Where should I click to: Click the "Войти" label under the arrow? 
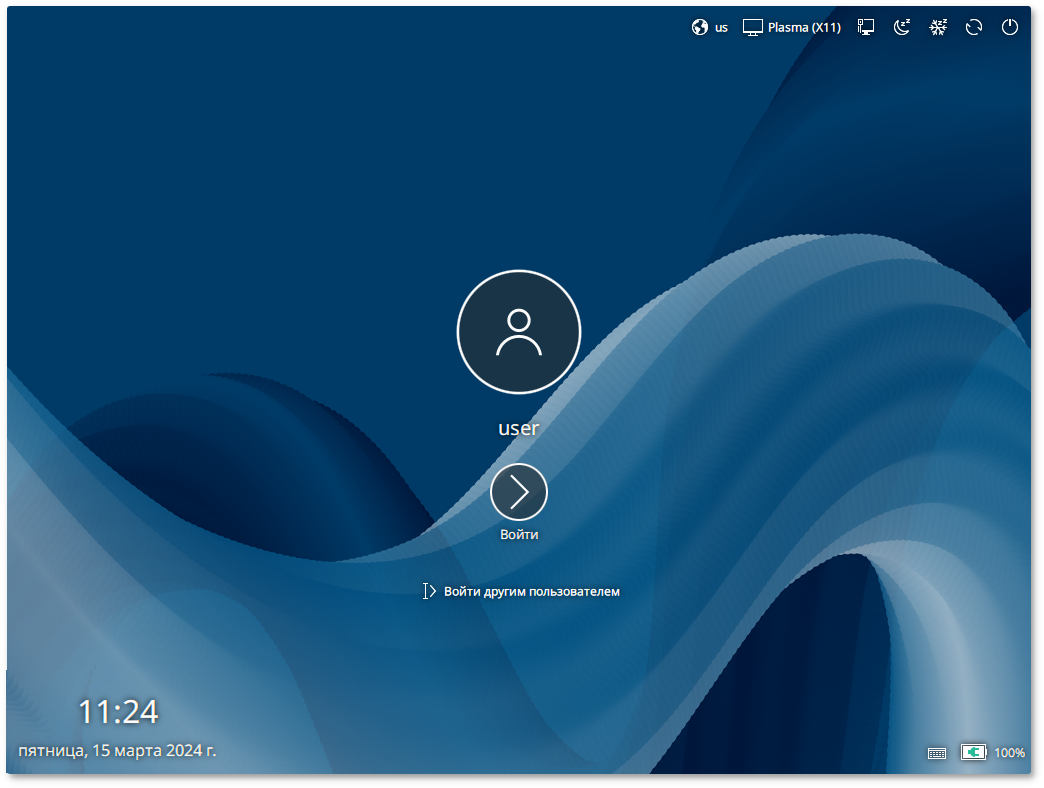(519, 535)
